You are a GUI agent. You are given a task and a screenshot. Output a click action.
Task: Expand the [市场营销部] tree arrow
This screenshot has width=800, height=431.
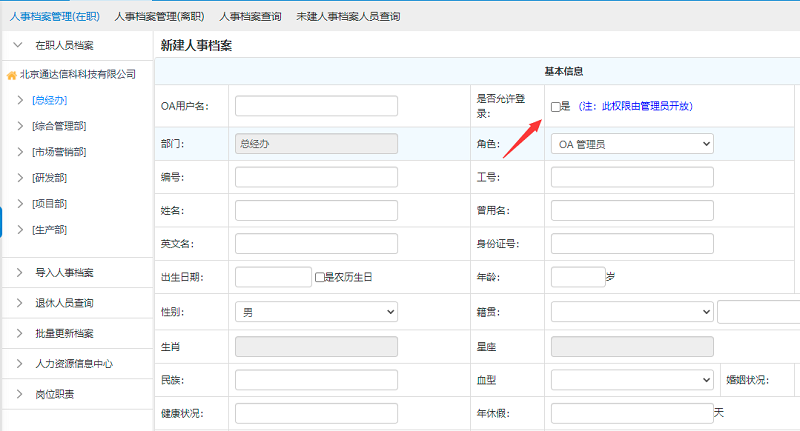(21, 152)
